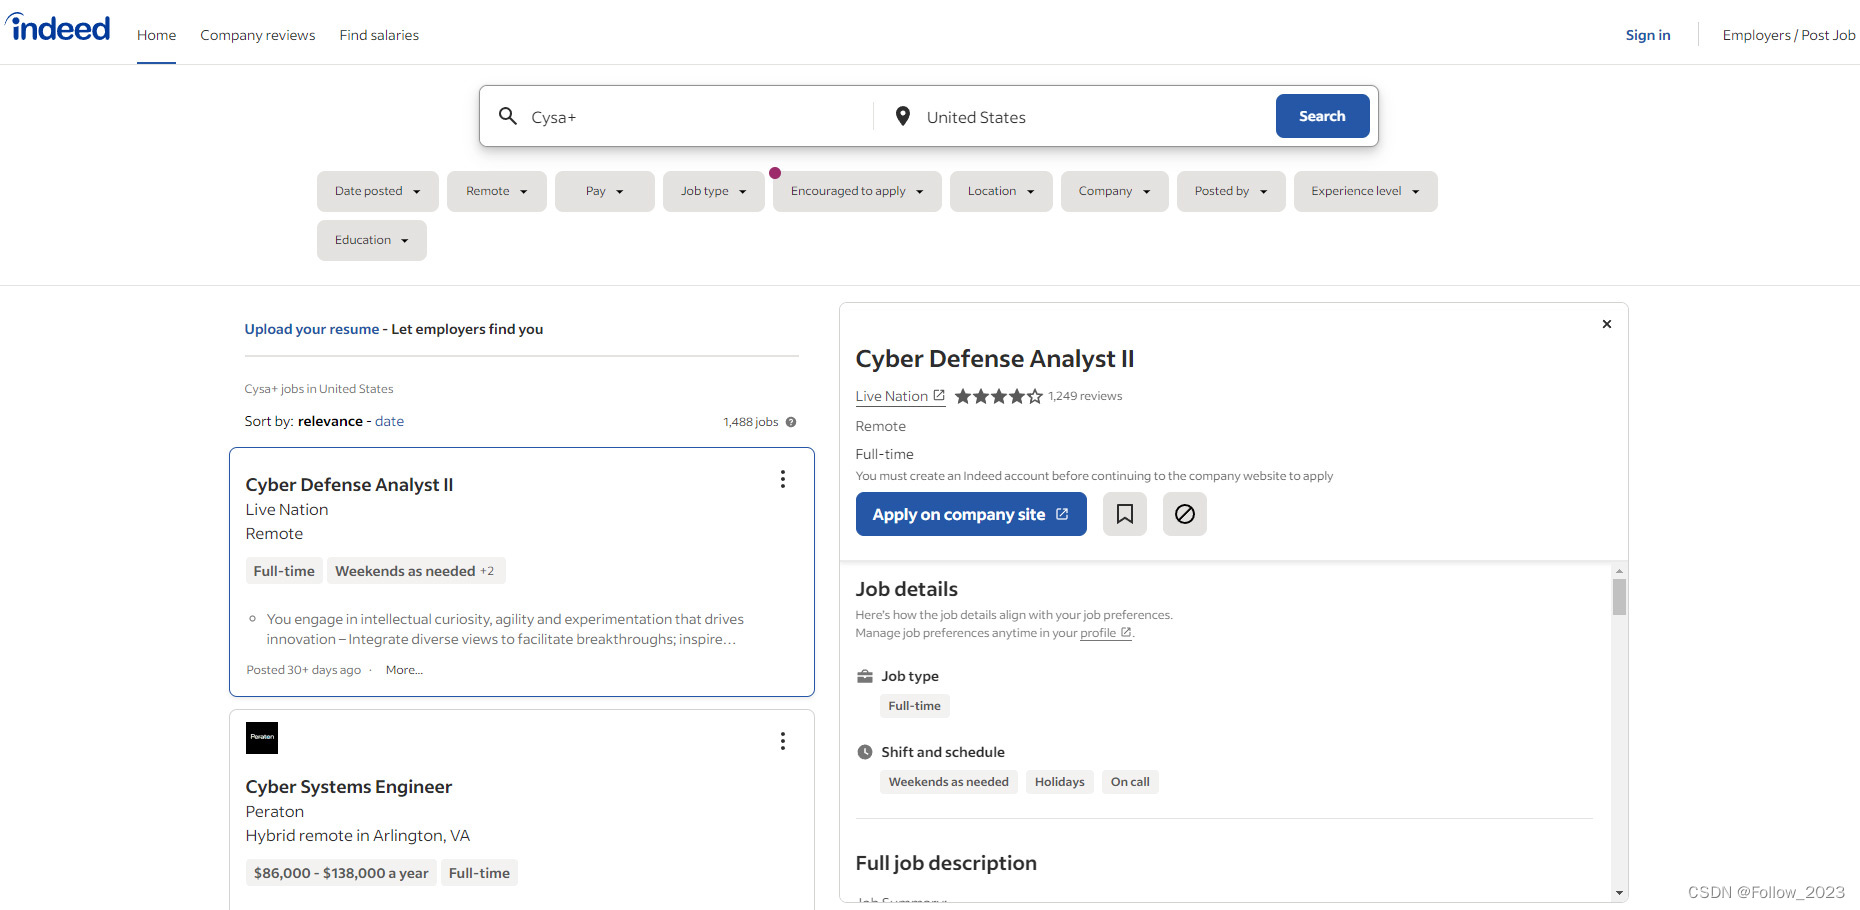Open Company reviews
This screenshot has width=1860, height=910.
coord(258,35)
